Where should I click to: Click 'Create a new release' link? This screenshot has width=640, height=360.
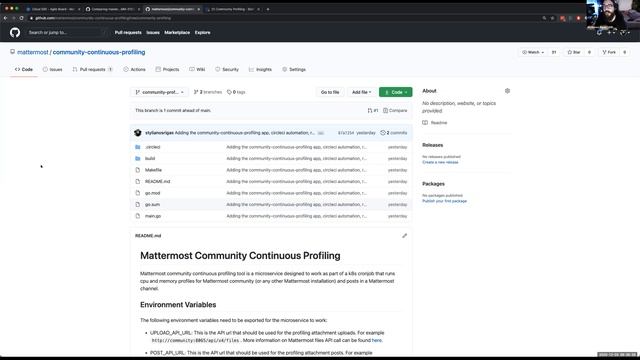pyautogui.click(x=440, y=162)
